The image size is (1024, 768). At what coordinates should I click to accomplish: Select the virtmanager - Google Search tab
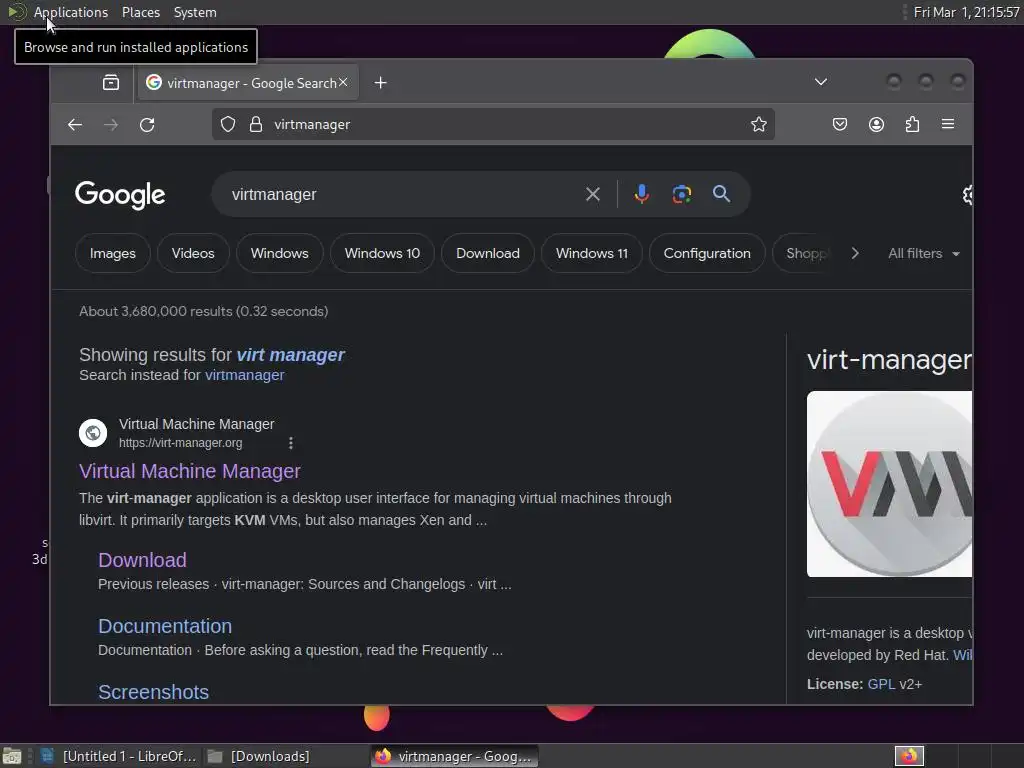tap(248, 83)
